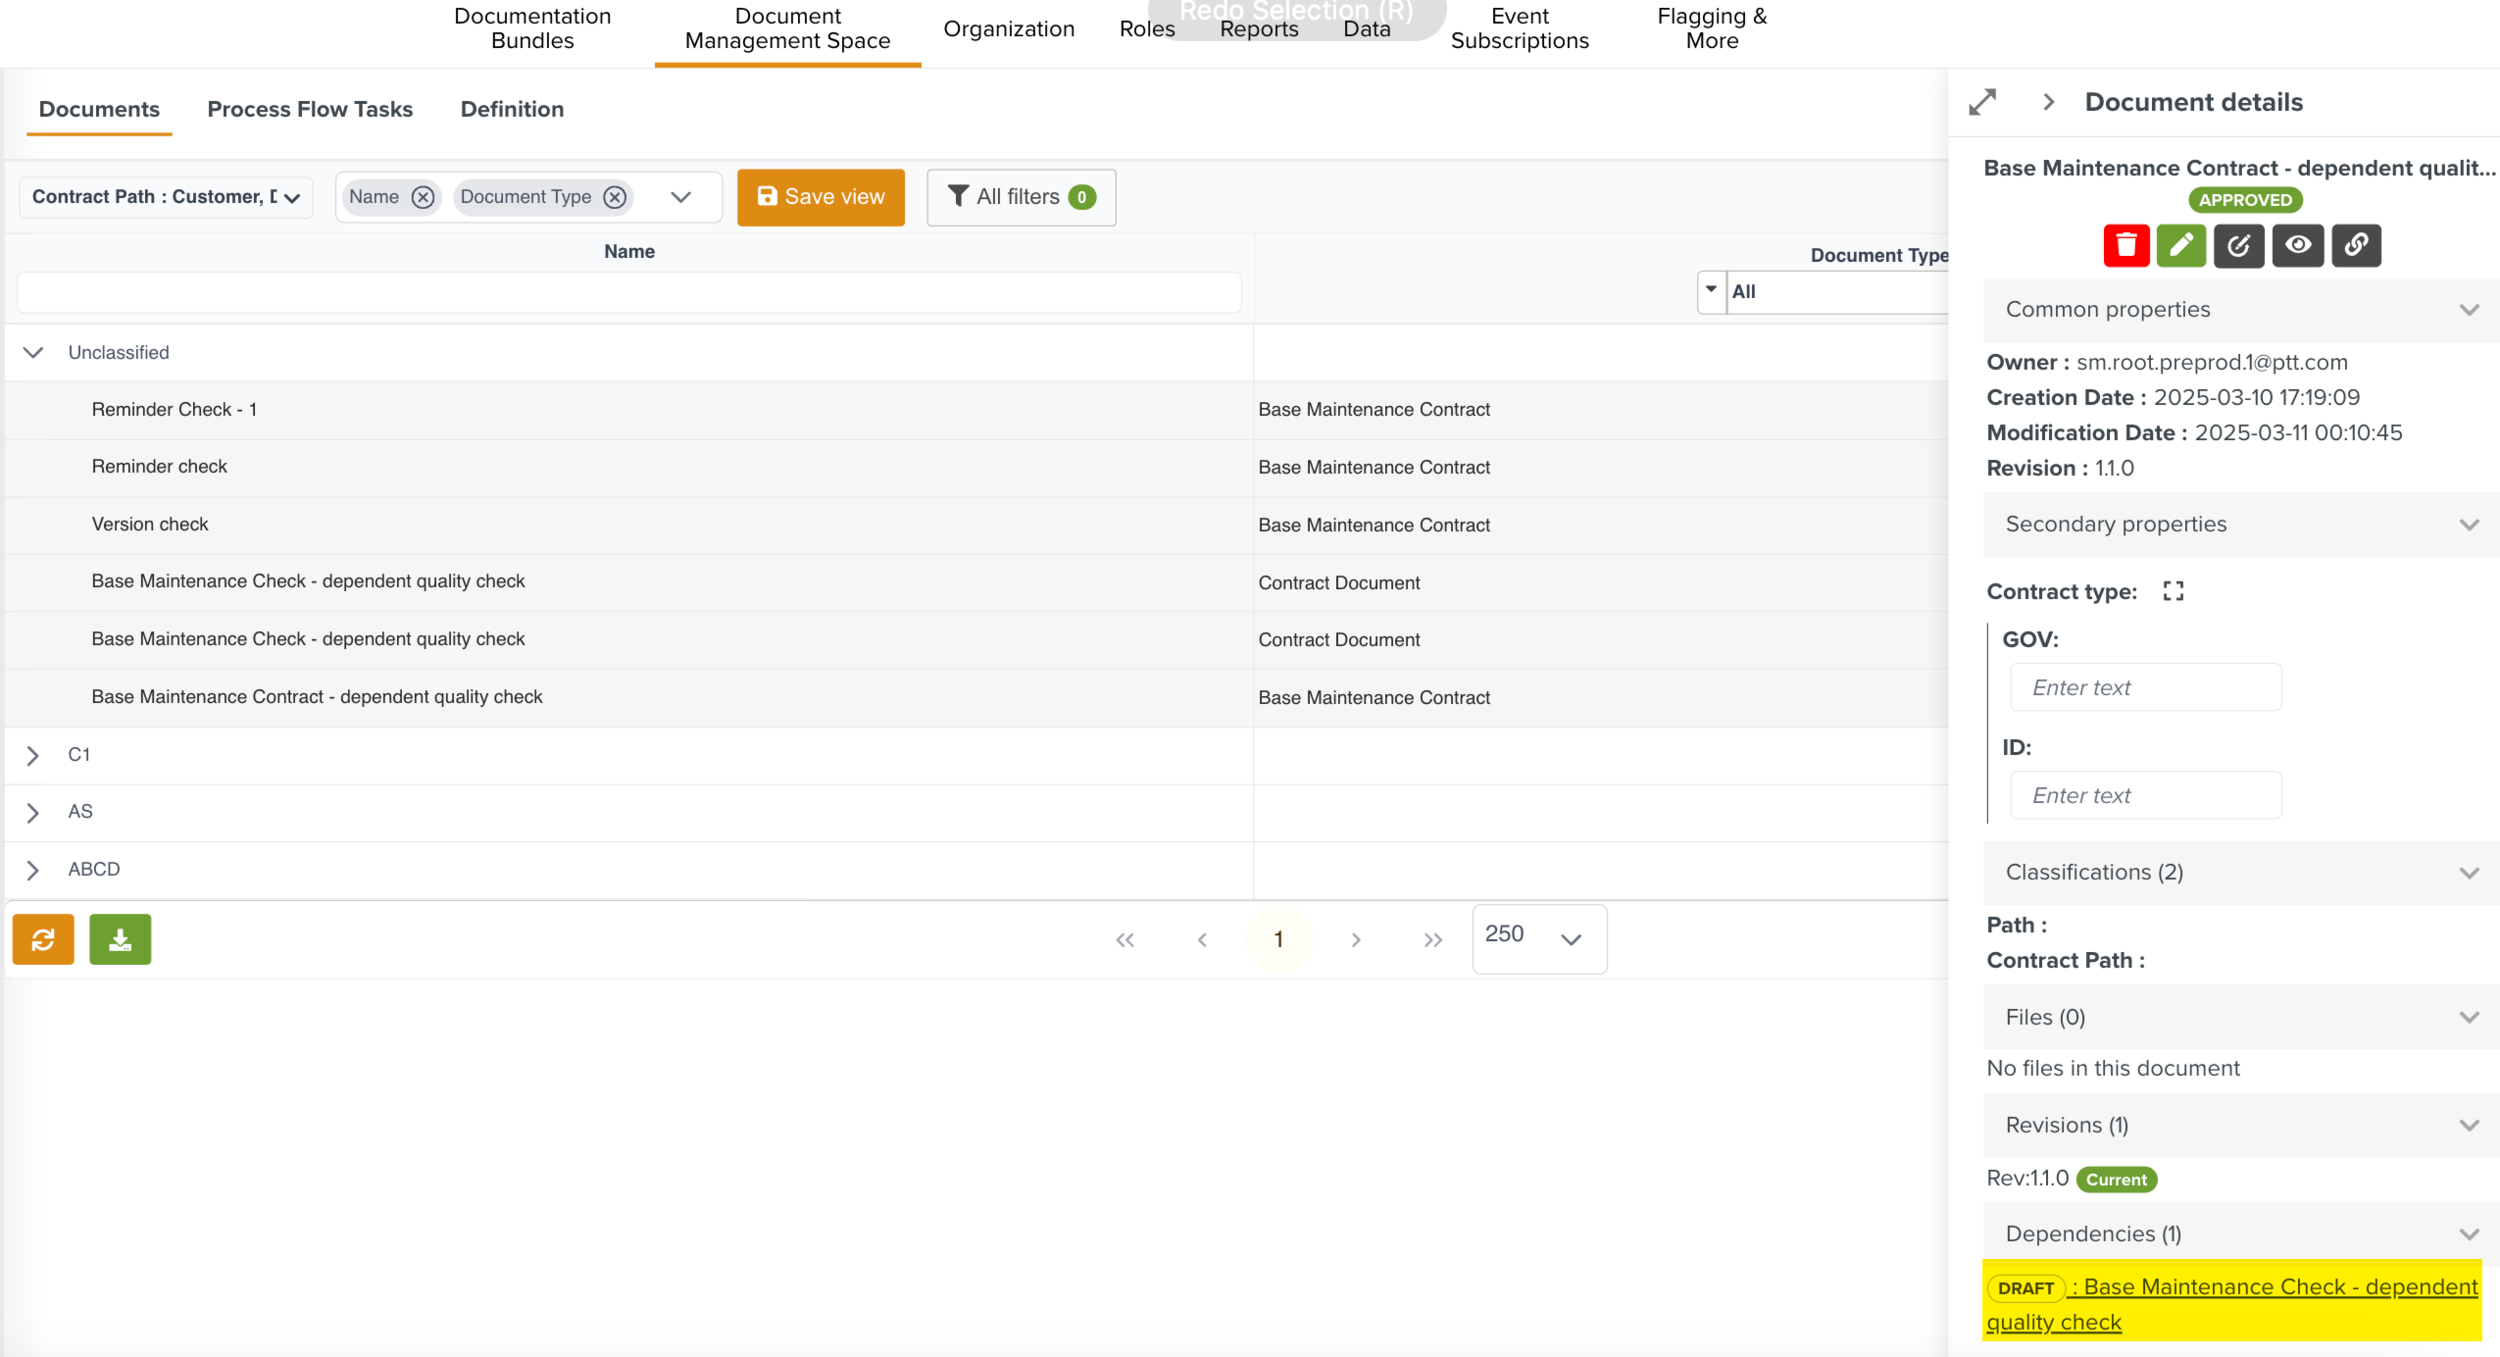Viewport: 2500px width, 1357px height.
Task: Open Event Subscriptions menu
Action: (1519, 29)
